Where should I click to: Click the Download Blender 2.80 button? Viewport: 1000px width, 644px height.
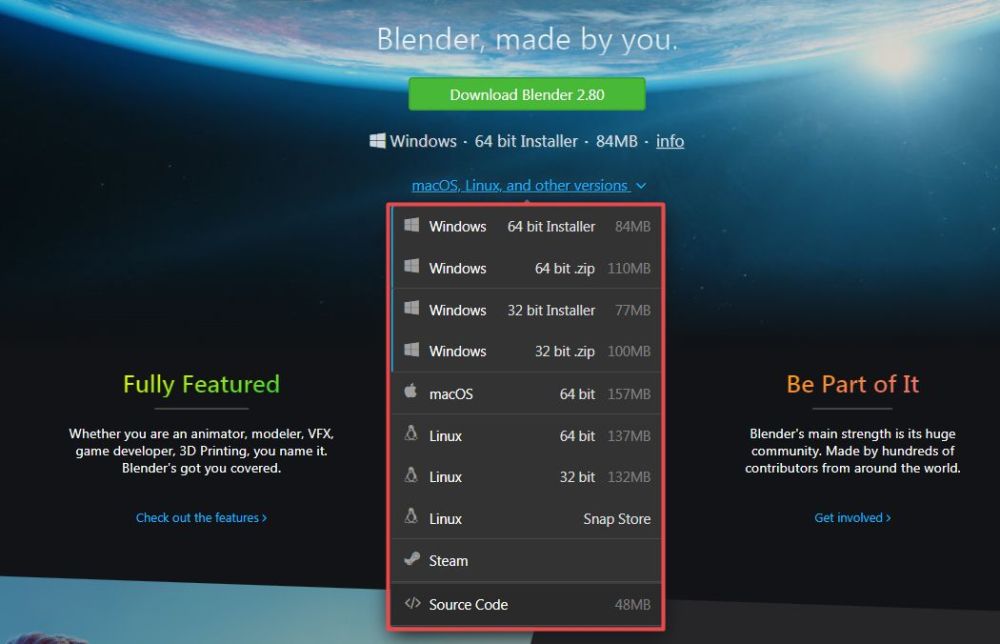[527, 94]
